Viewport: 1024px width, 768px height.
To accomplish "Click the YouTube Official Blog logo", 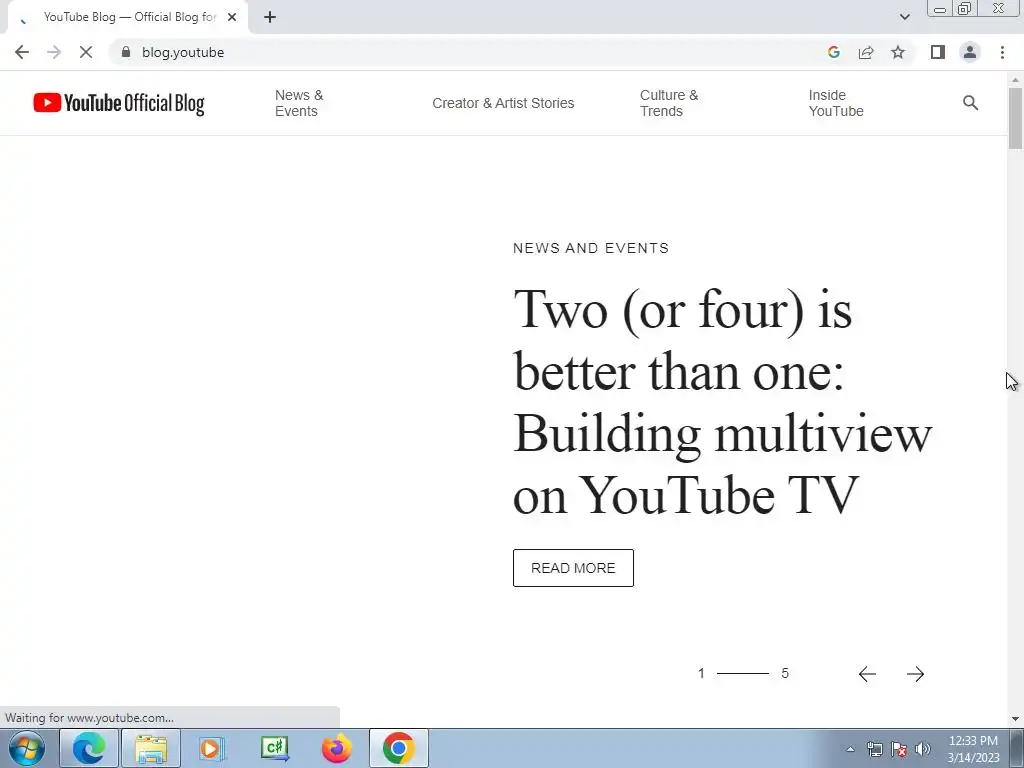I will point(119,103).
